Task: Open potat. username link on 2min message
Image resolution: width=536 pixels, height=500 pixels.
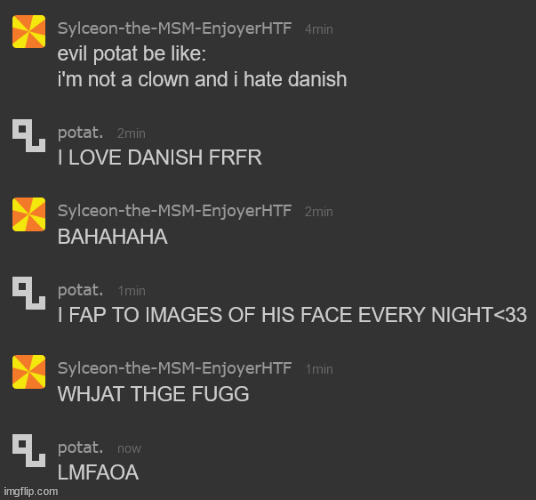Action: point(80,133)
